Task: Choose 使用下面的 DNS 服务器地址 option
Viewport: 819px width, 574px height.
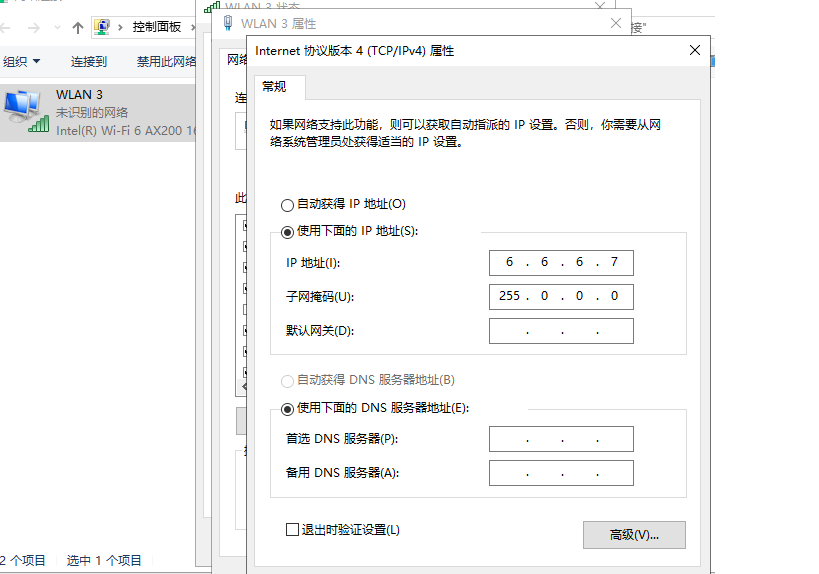Action: point(288,409)
